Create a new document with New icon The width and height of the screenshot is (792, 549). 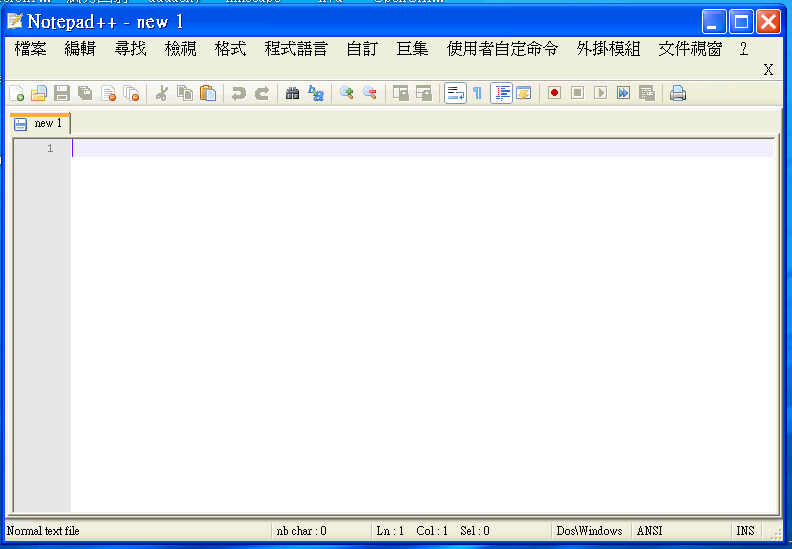(17, 93)
